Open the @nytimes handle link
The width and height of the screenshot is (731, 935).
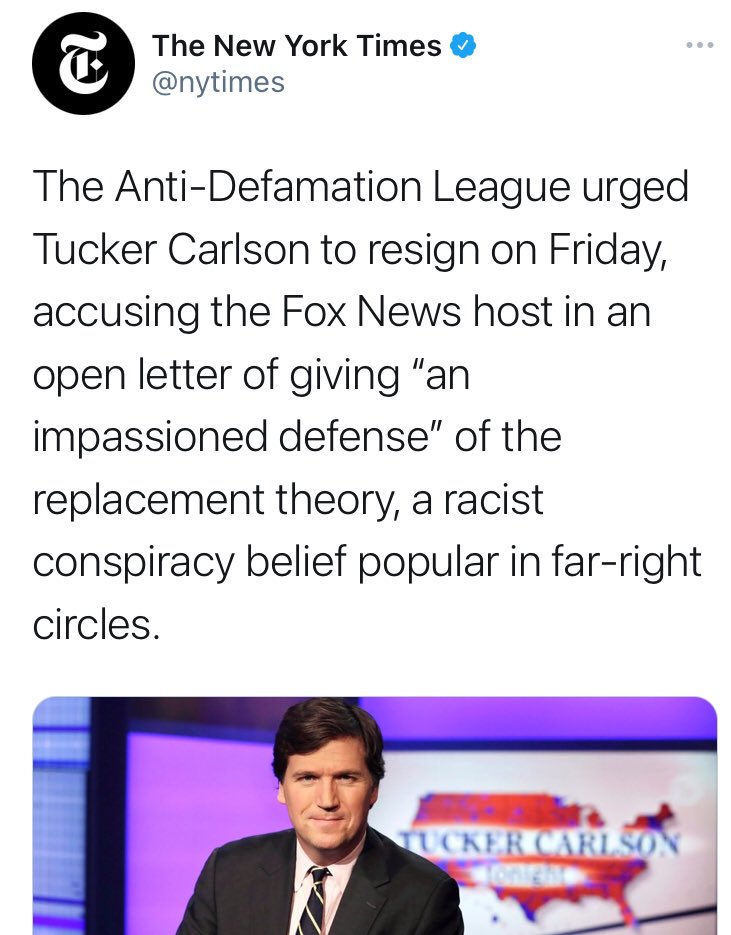pos(218,81)
